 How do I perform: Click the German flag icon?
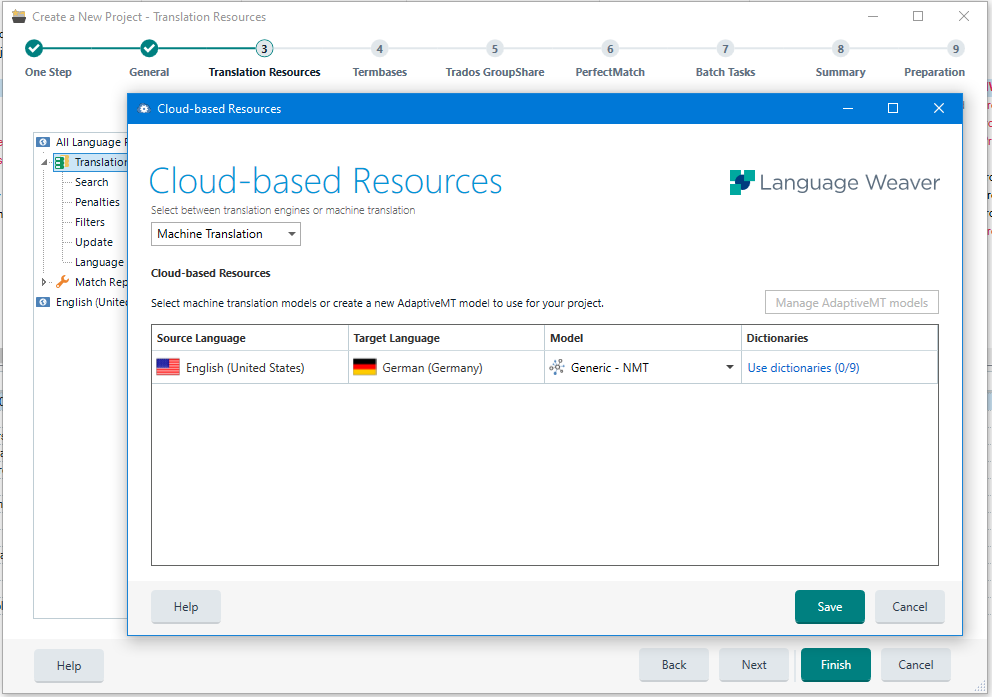(365, 368)
